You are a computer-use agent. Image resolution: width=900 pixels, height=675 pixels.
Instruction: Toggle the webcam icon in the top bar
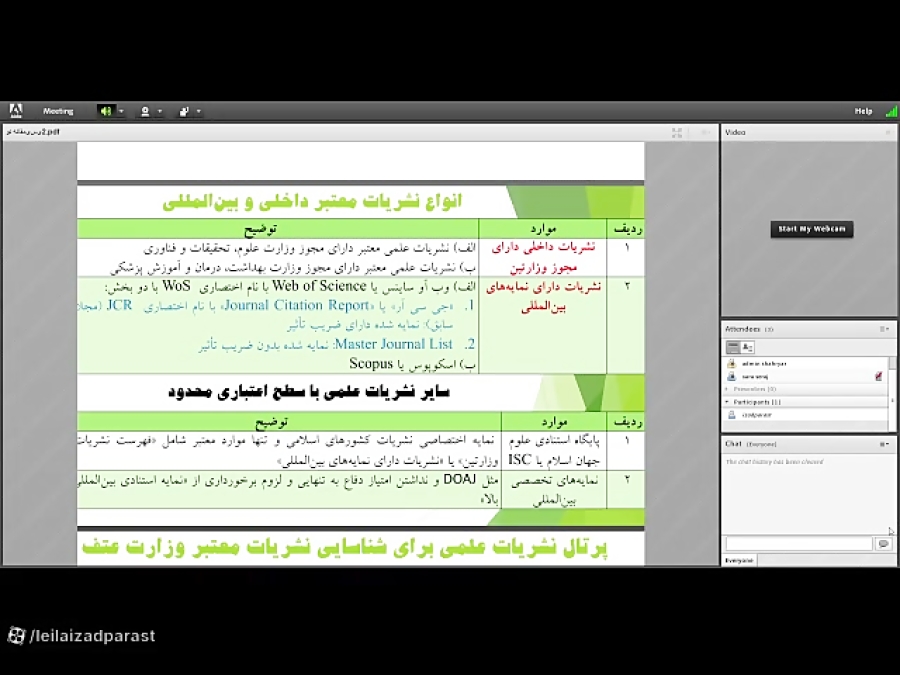(x=145, y=111)
